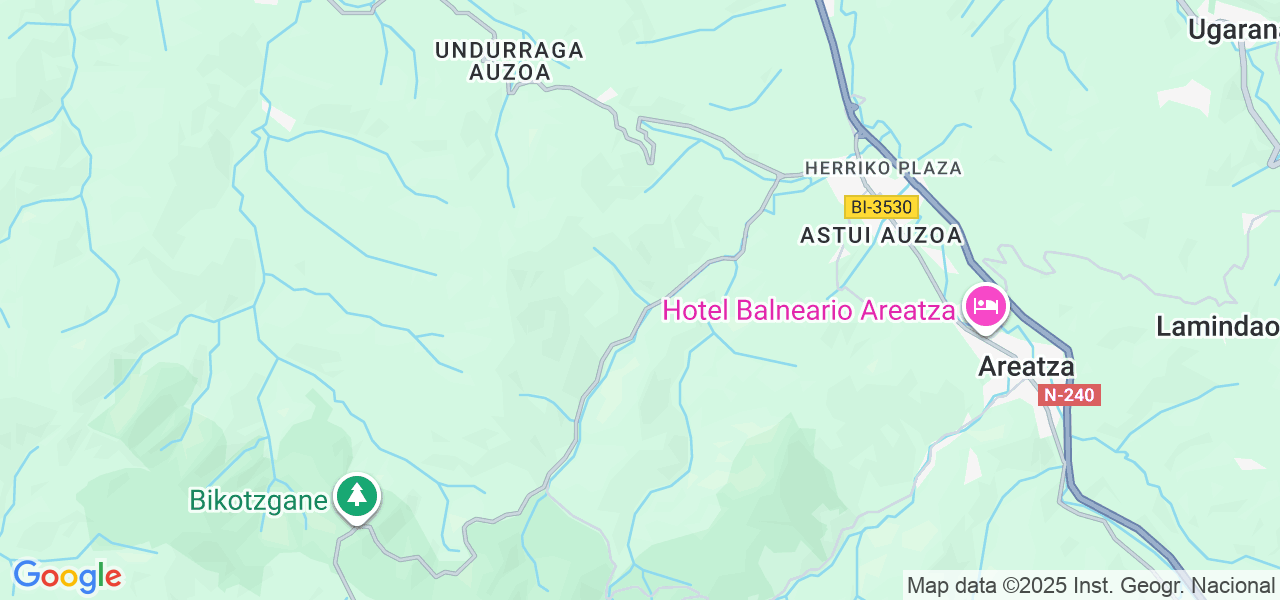1280x600 pixels.
Task: Click the Bikotzgane green tree marker
Action: pyautogui.click(x=356, y=496)
